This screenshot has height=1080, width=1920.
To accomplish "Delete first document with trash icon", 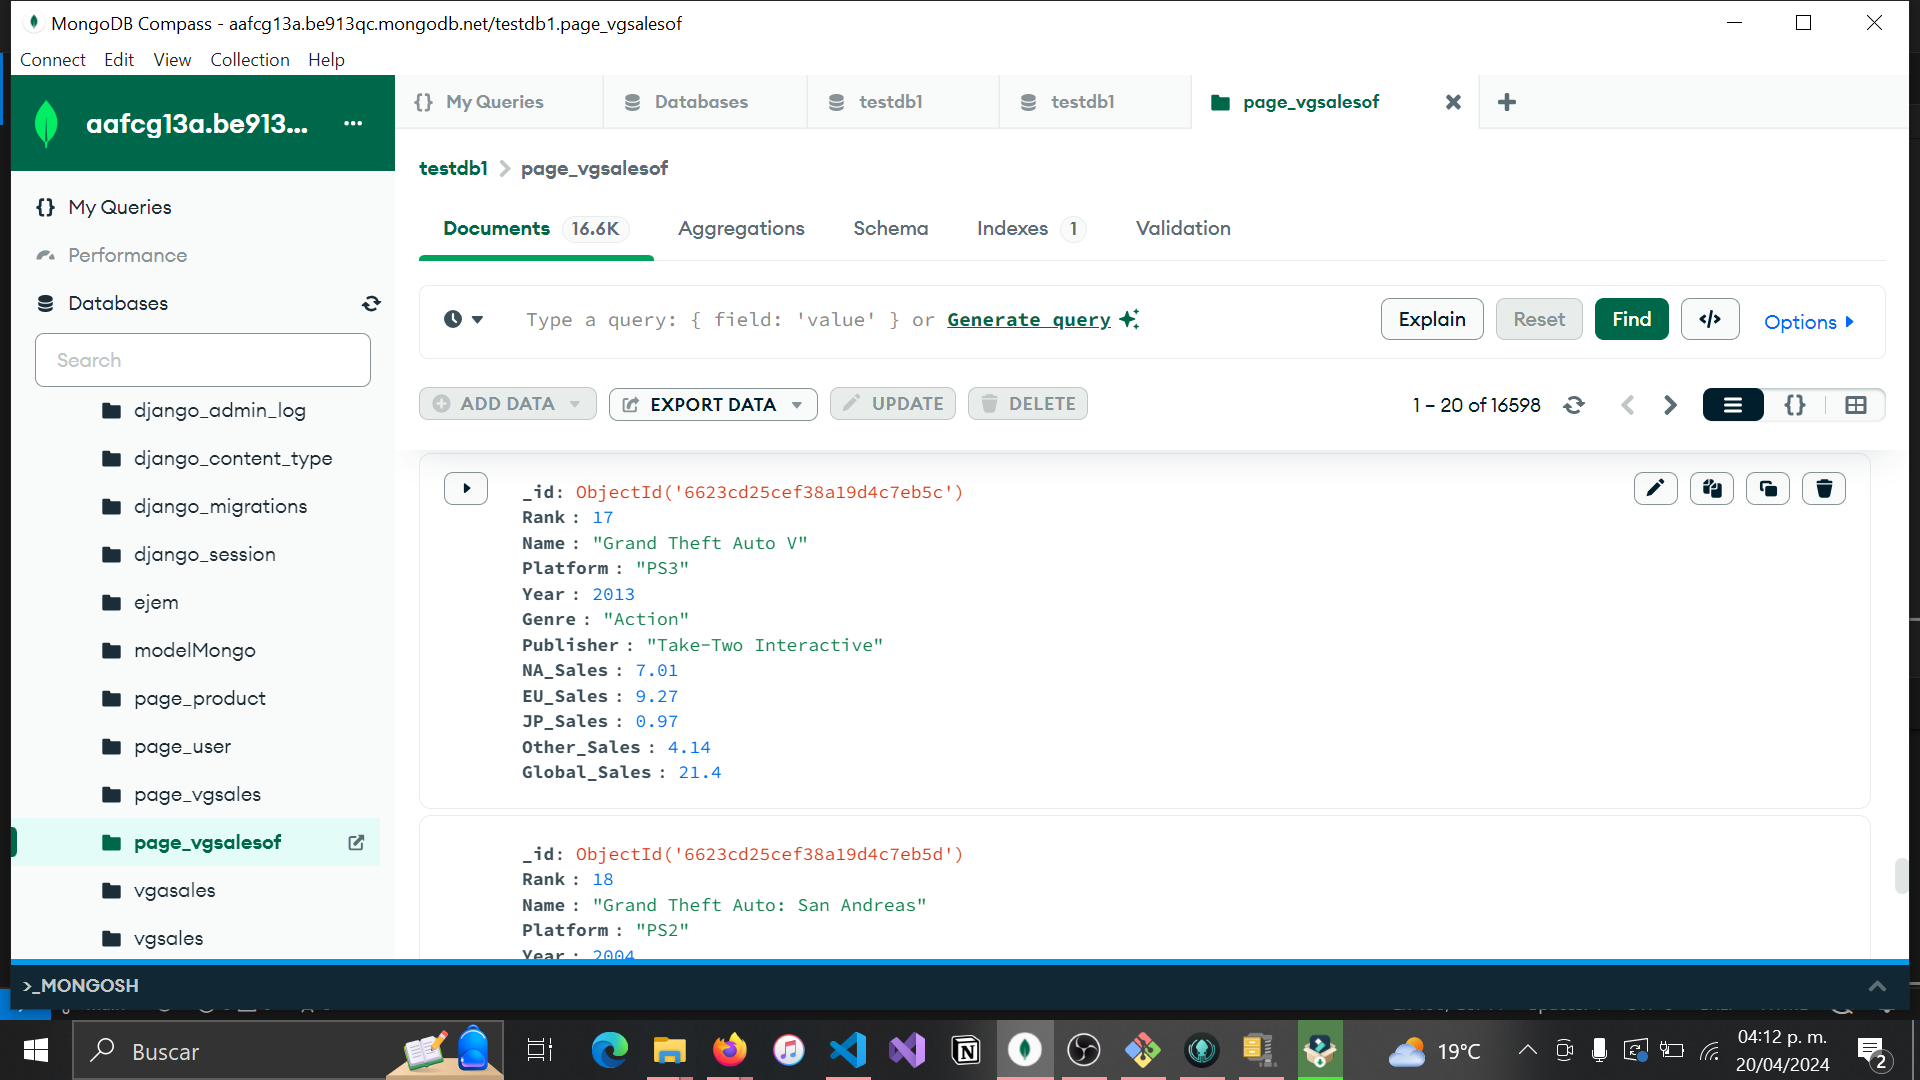I will pyautogui.click(x=1823, y=488).
